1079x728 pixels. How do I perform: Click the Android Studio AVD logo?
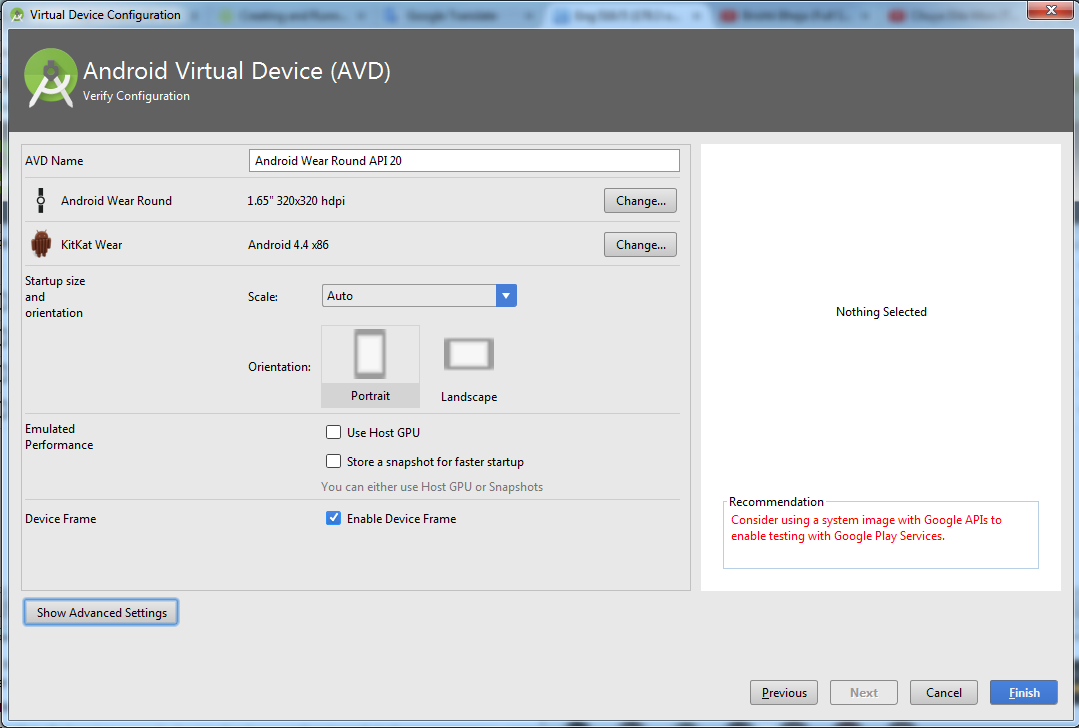click(50, 78)
